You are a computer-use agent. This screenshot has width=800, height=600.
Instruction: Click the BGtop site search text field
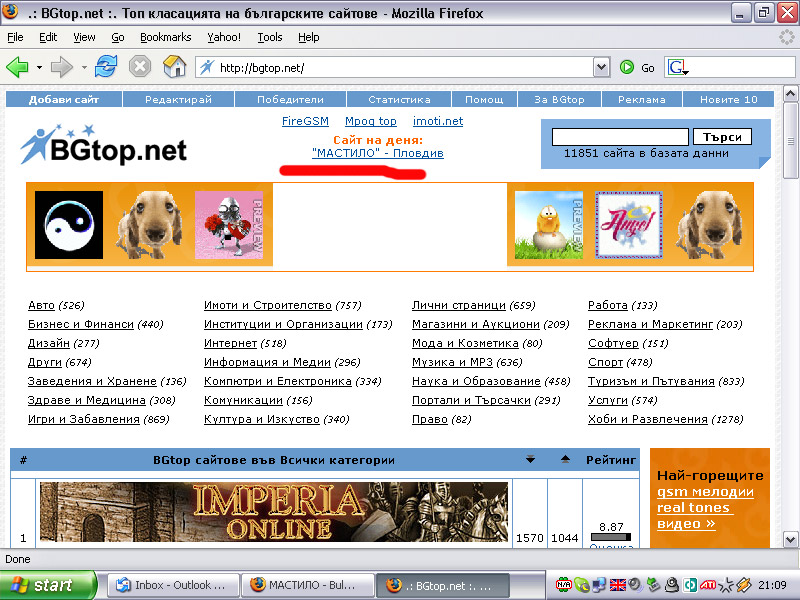click(x=620, y=137)
